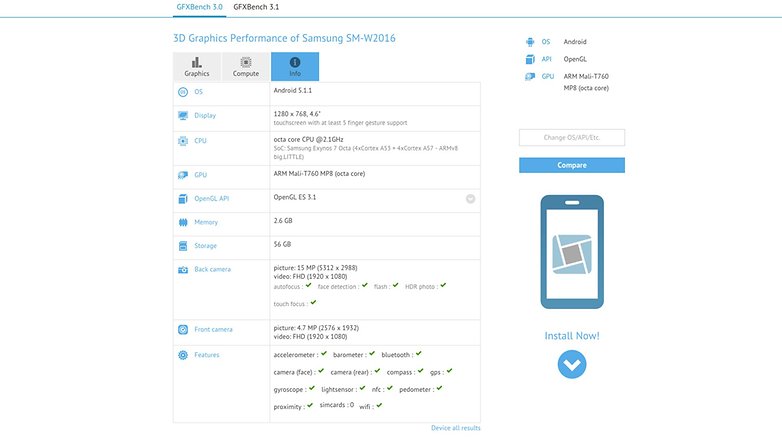Viewport: 782px width, 440px height.
Task: Click the API icon in the sidebar
Action: 530,59
